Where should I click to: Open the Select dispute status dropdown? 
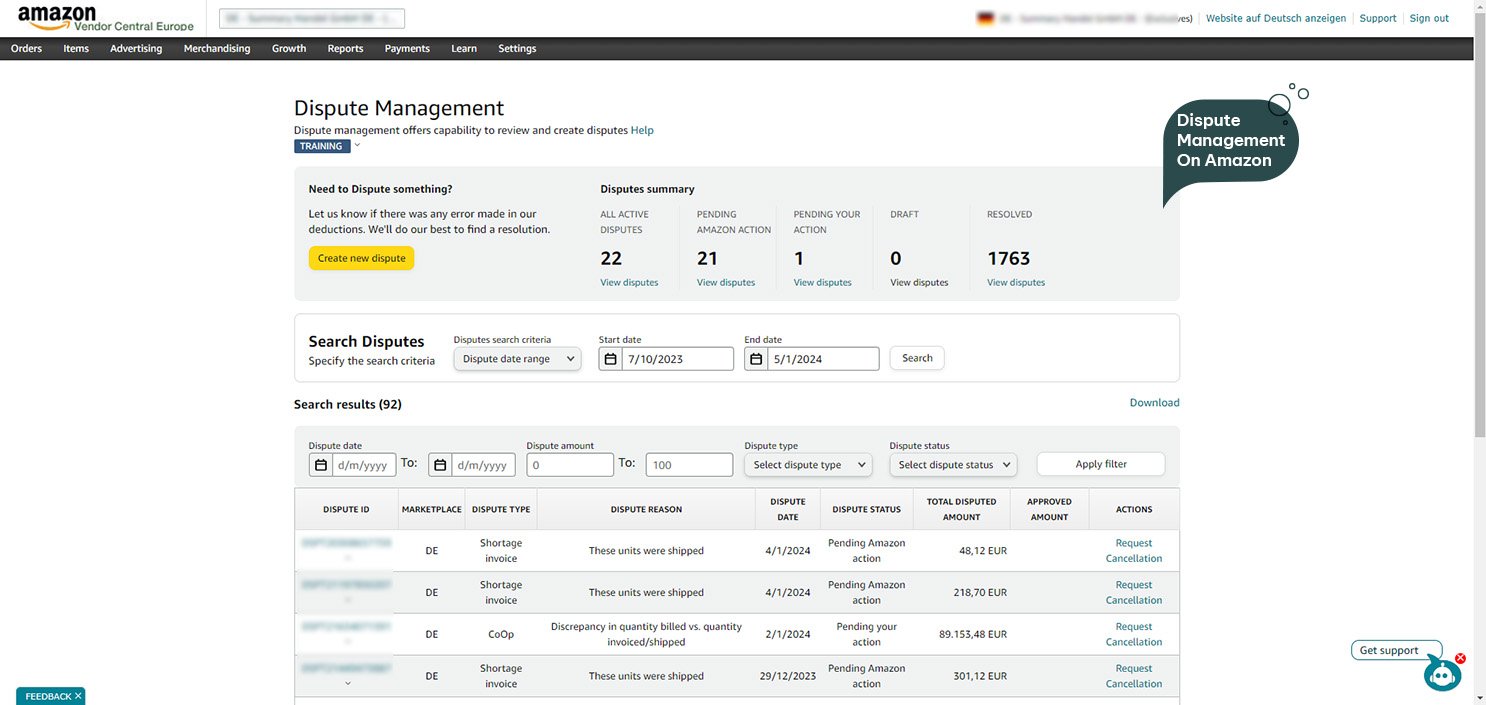click(x=953, y=465)
